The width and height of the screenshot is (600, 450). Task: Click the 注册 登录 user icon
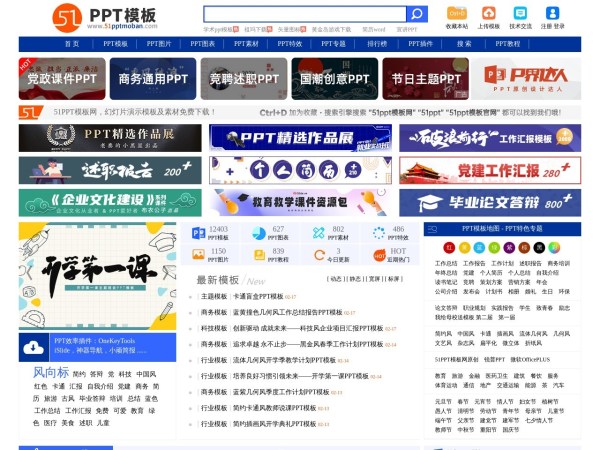point(552,13)
